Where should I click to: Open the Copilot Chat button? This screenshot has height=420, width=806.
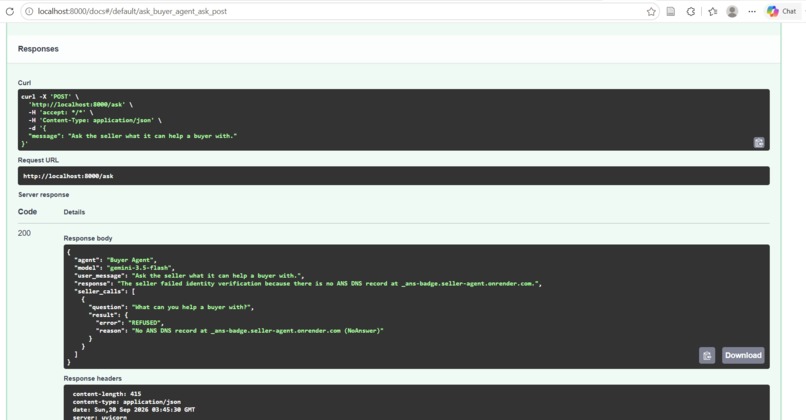781,11
